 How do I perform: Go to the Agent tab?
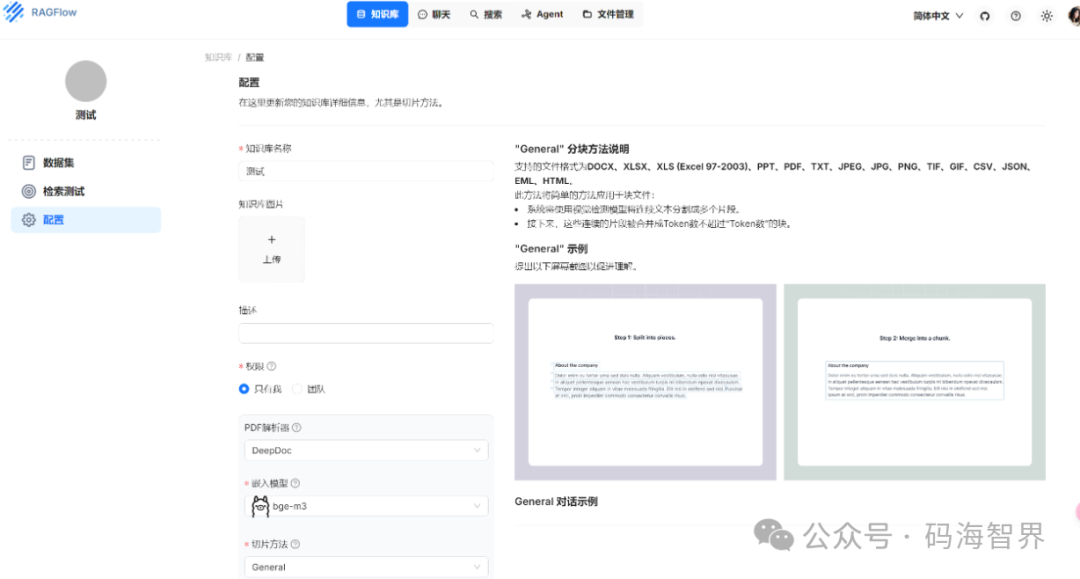click(542, 14)
